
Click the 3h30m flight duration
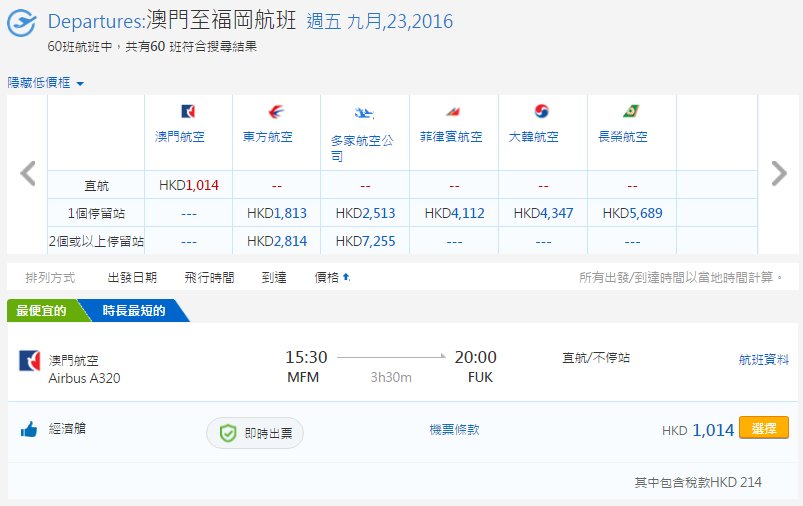tap(391, 377)
